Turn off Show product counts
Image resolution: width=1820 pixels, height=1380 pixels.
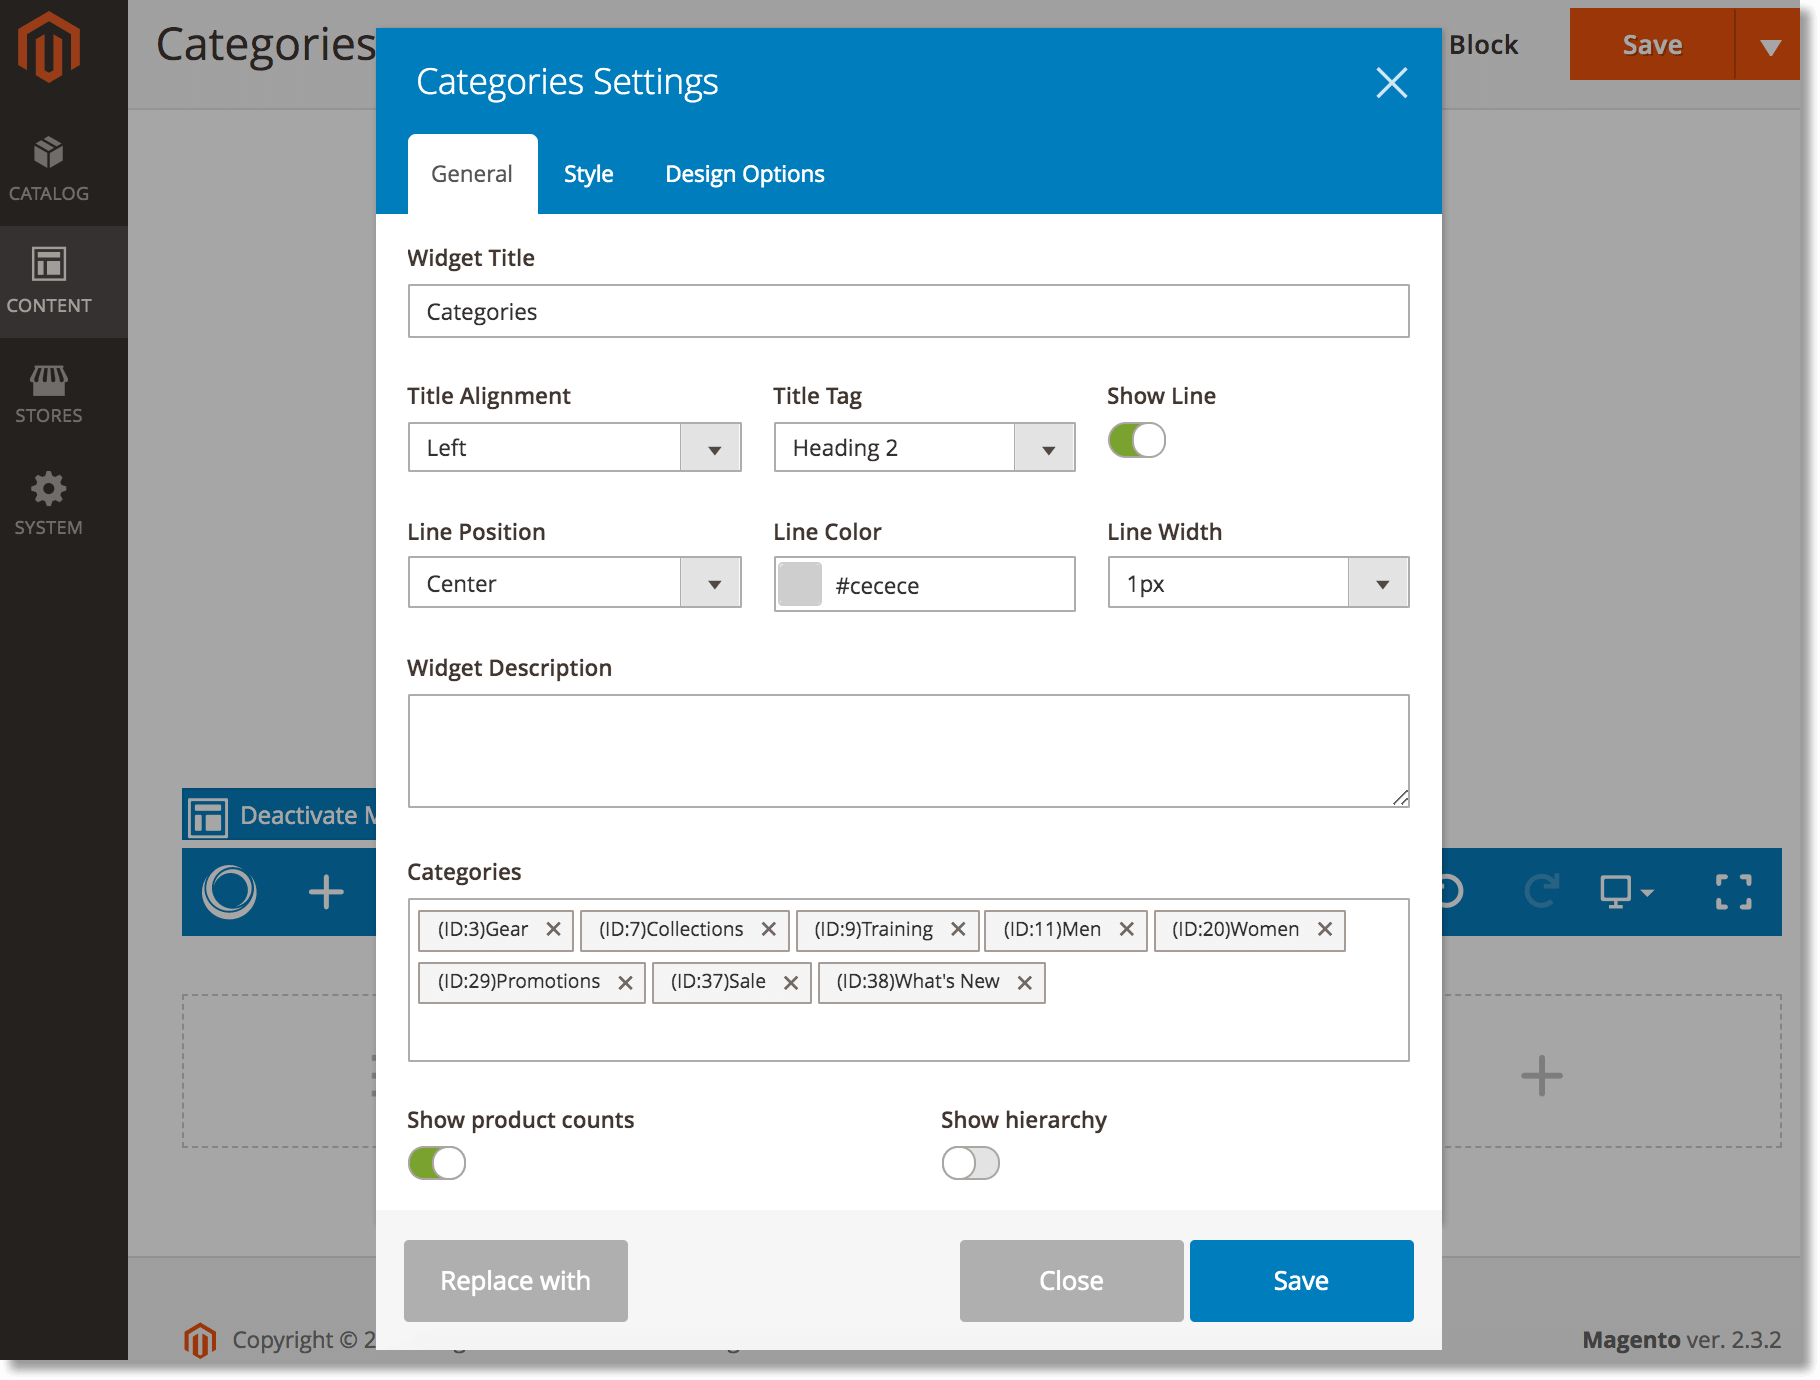pyautogui.click(x=436, y=1162)
